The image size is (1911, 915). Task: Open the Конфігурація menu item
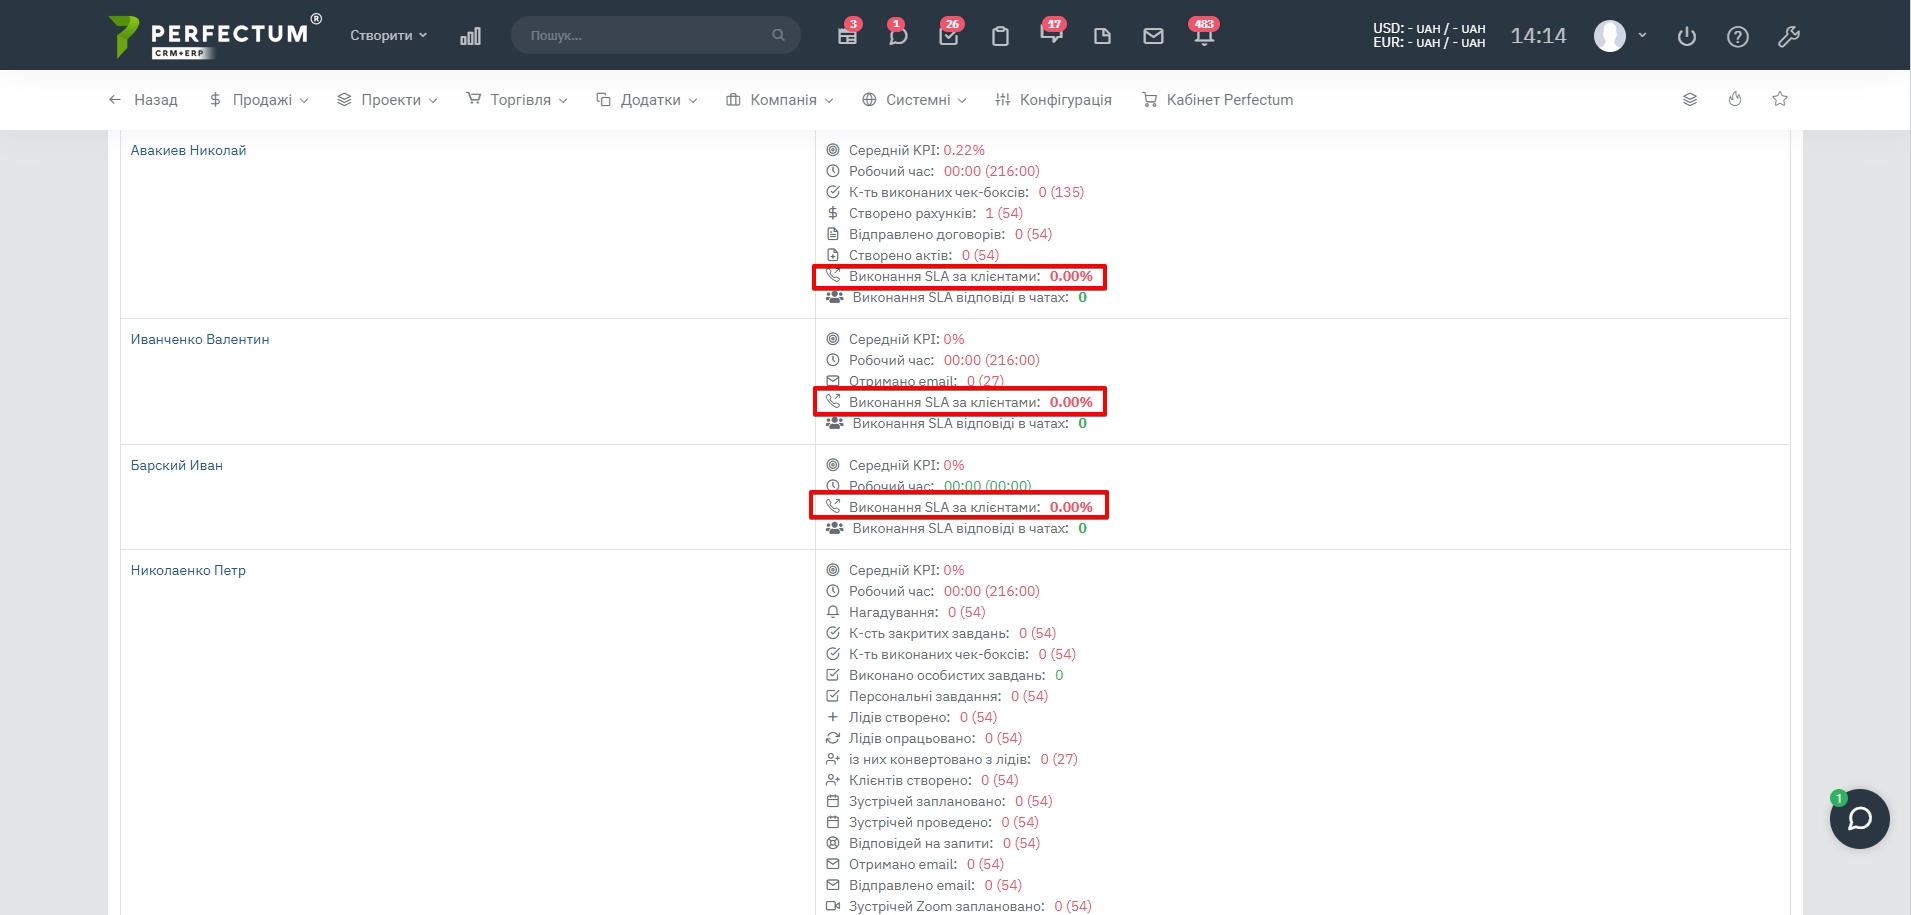tap(1053, 100)
